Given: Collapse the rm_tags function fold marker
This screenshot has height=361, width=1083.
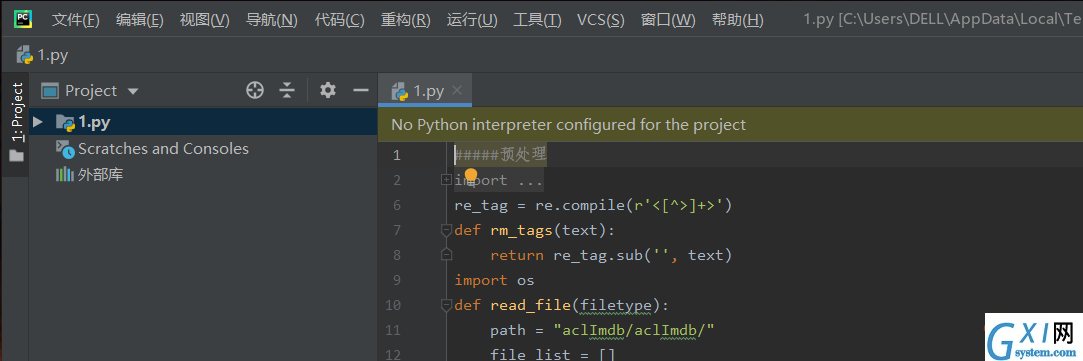Looking at the screenshot, I should (445, 230).
